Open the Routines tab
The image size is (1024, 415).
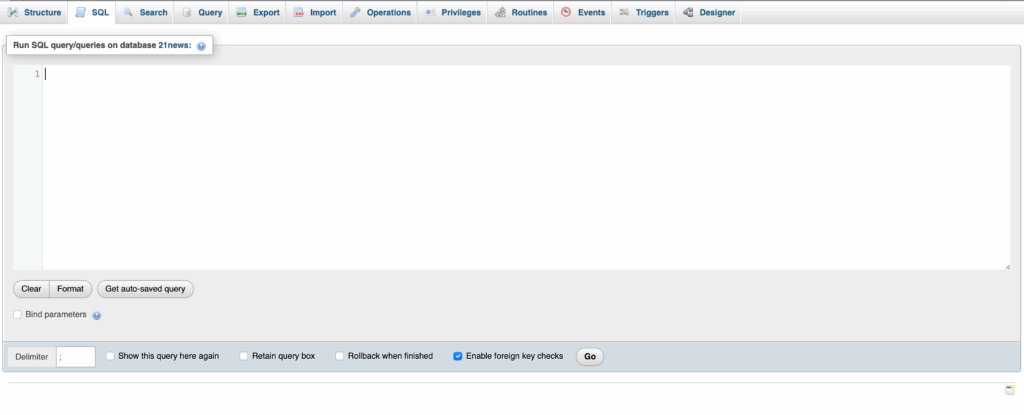tap(520, 12)
